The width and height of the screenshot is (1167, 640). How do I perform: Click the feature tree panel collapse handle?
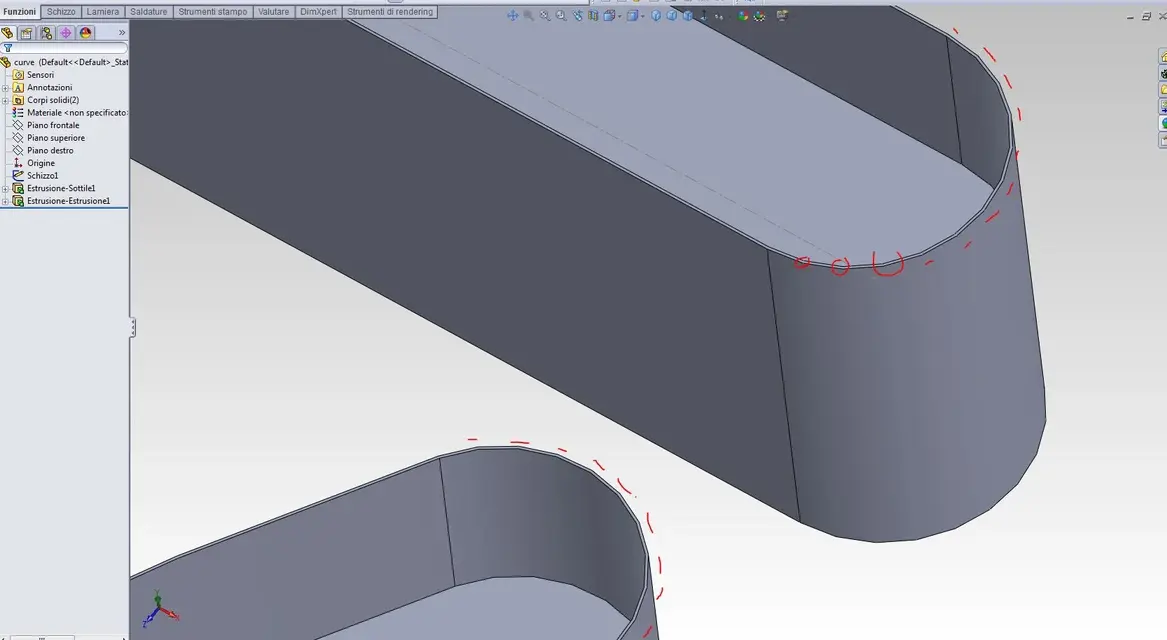point(132,327)
